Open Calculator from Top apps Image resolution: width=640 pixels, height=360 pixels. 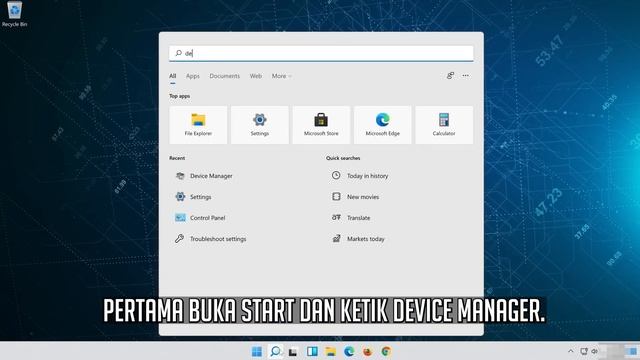pos(444,125)
